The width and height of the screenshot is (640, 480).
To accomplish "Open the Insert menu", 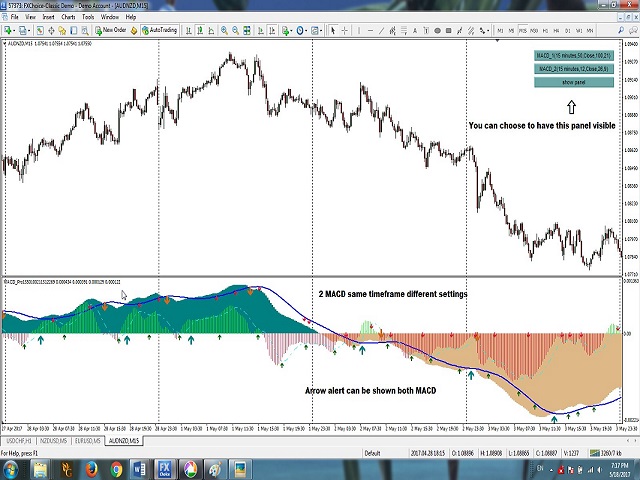I will click(x=48, y=17).
